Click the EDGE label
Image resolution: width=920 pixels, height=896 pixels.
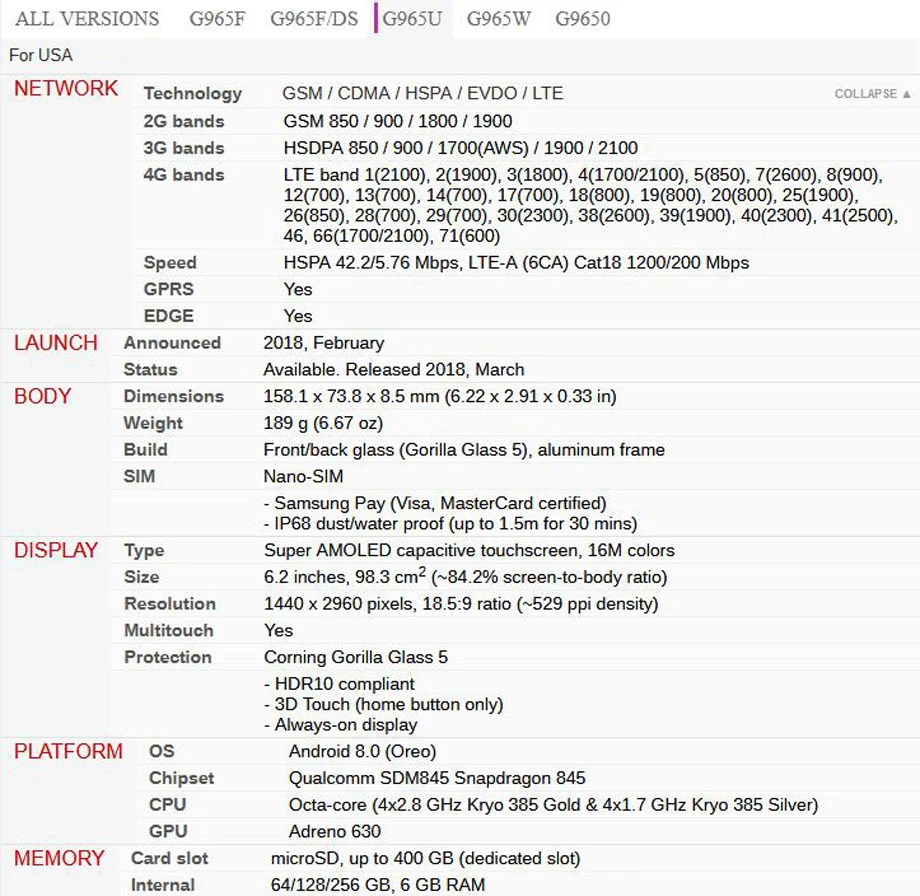coord(168,316)
